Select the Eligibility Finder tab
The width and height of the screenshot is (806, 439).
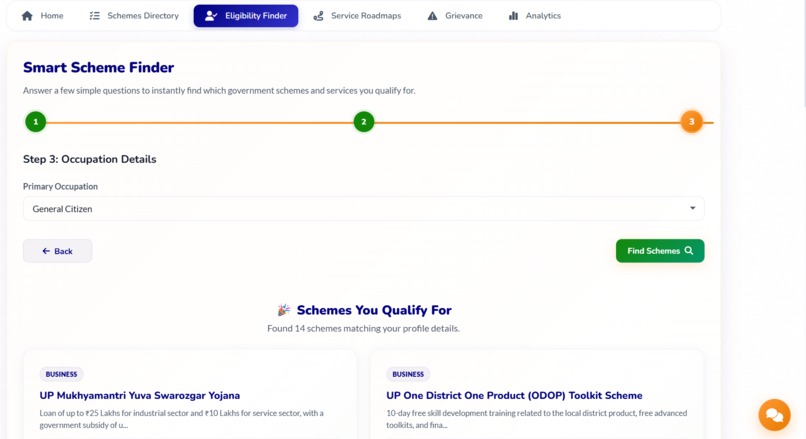click(x=246, y=16)
